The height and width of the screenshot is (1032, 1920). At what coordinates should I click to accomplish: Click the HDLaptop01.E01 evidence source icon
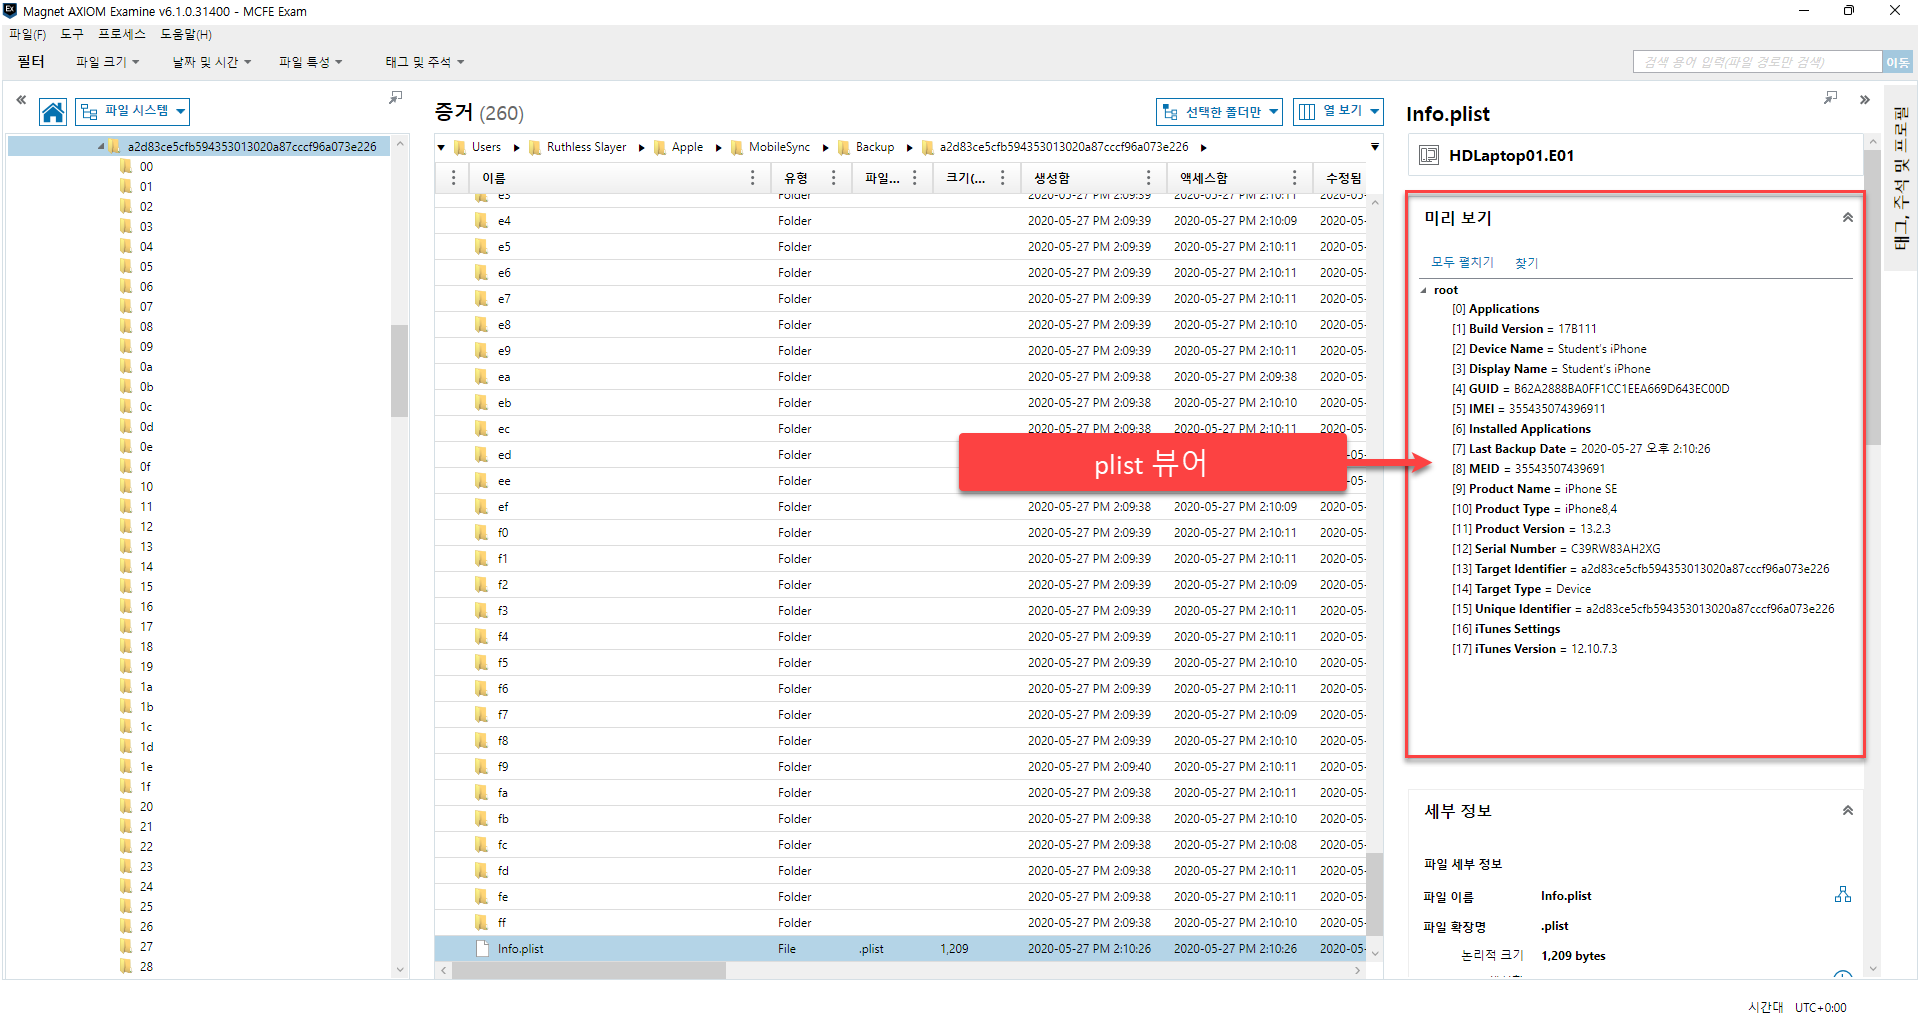click(1429, 156)
